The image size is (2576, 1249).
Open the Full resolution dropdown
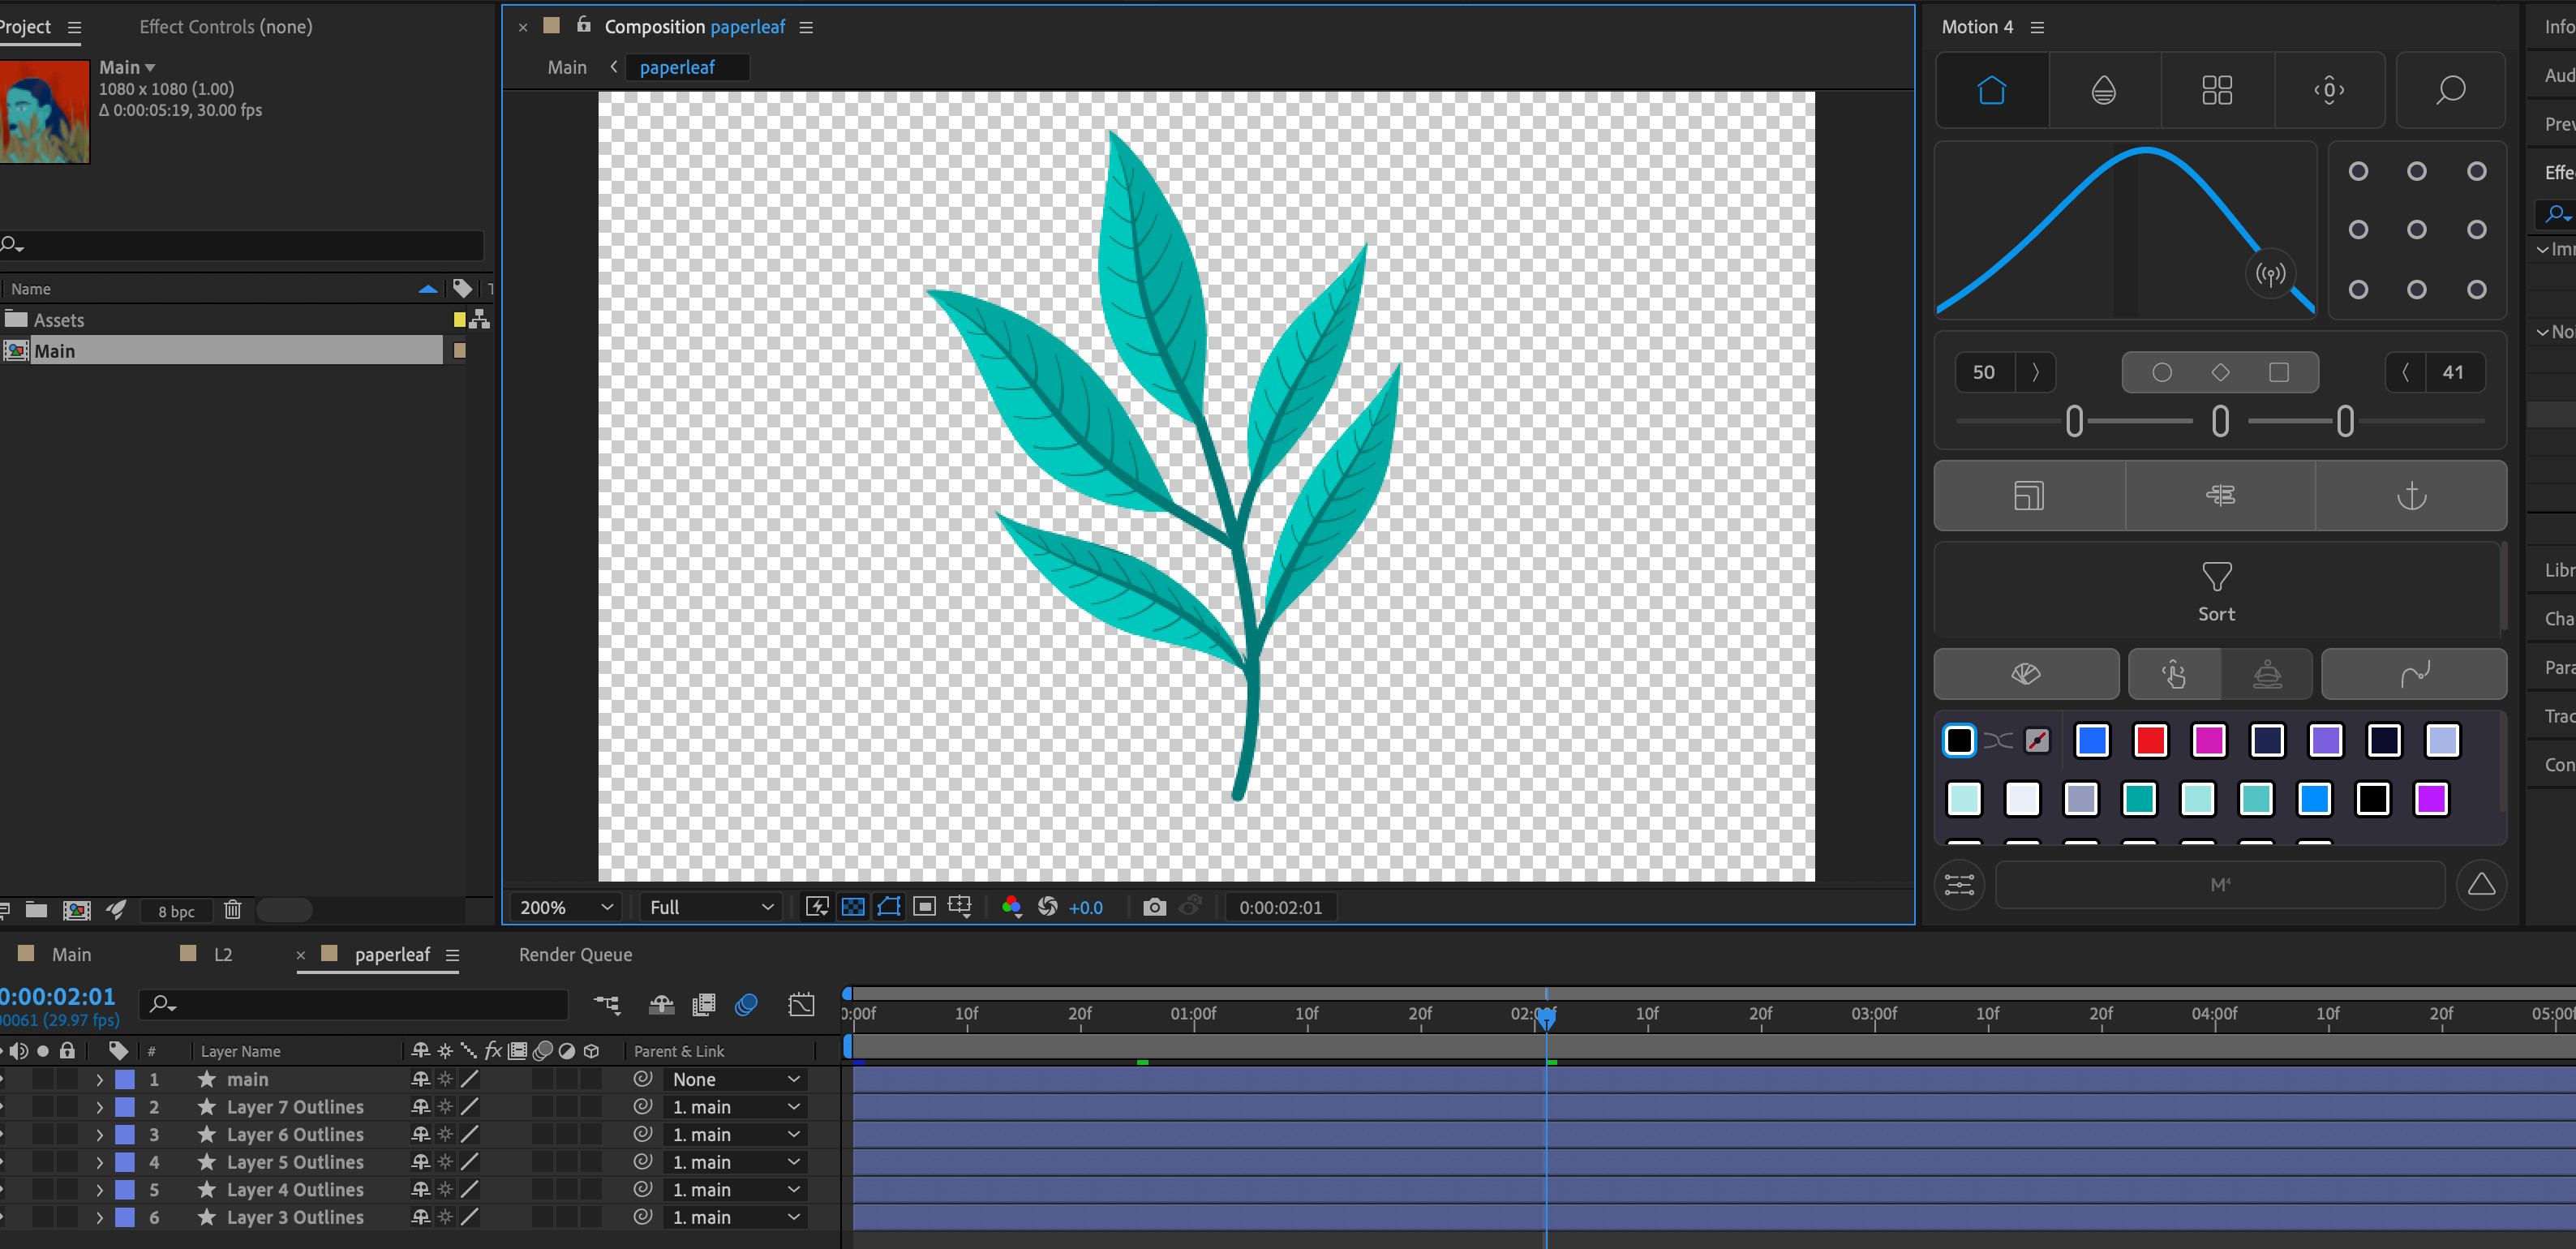[711, 907]
